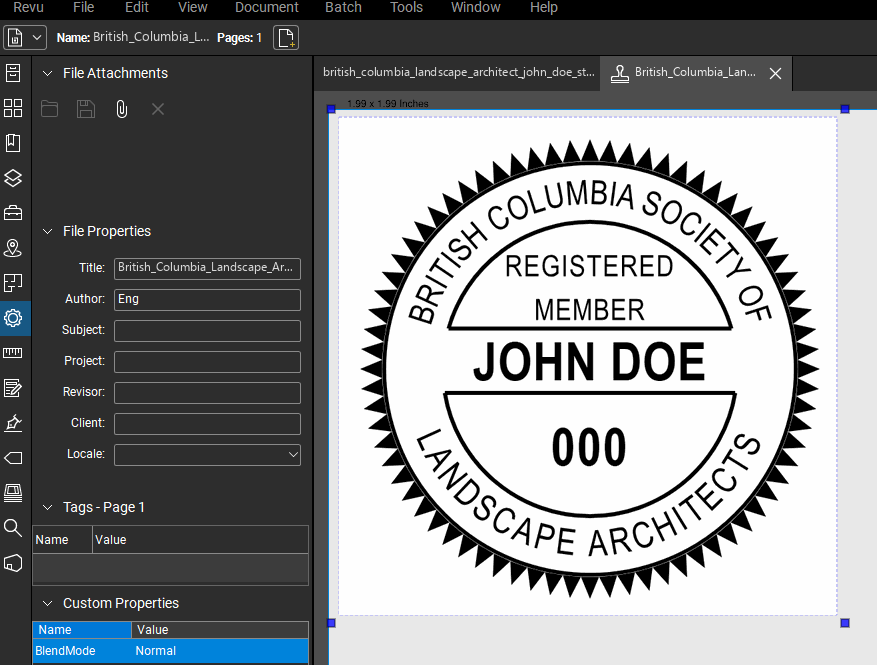The image size is (877, 665).
Task: Open the File Access panel icon
Action: (13, 73)
